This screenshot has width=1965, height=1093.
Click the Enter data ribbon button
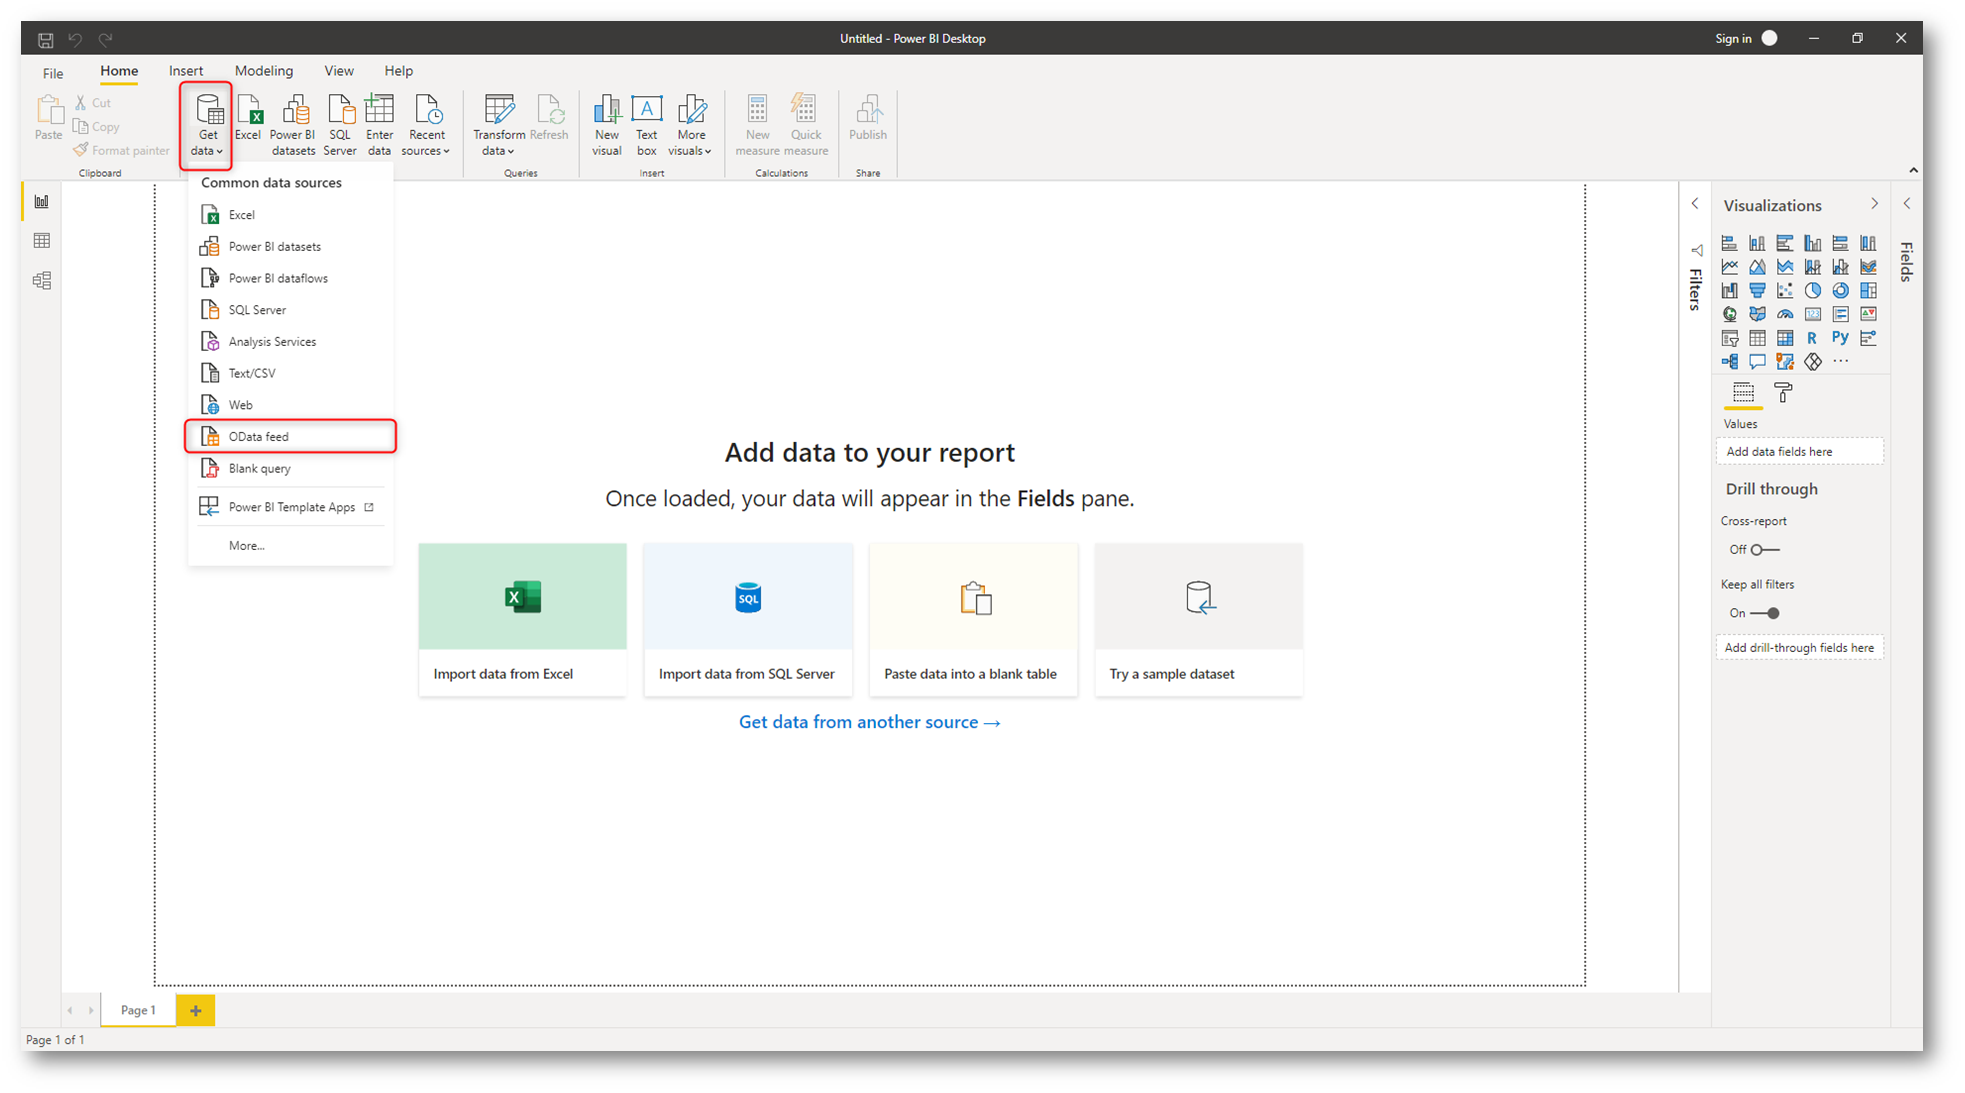[380, 124]
